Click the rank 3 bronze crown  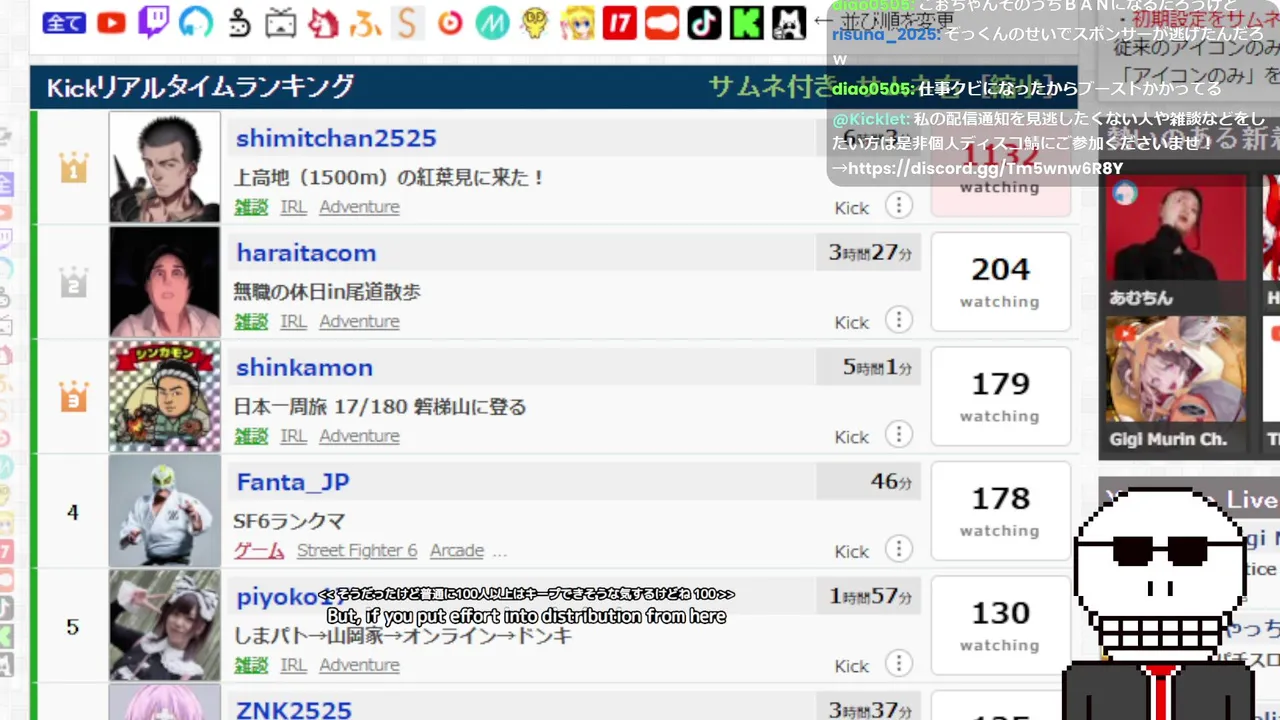[74, 396]
